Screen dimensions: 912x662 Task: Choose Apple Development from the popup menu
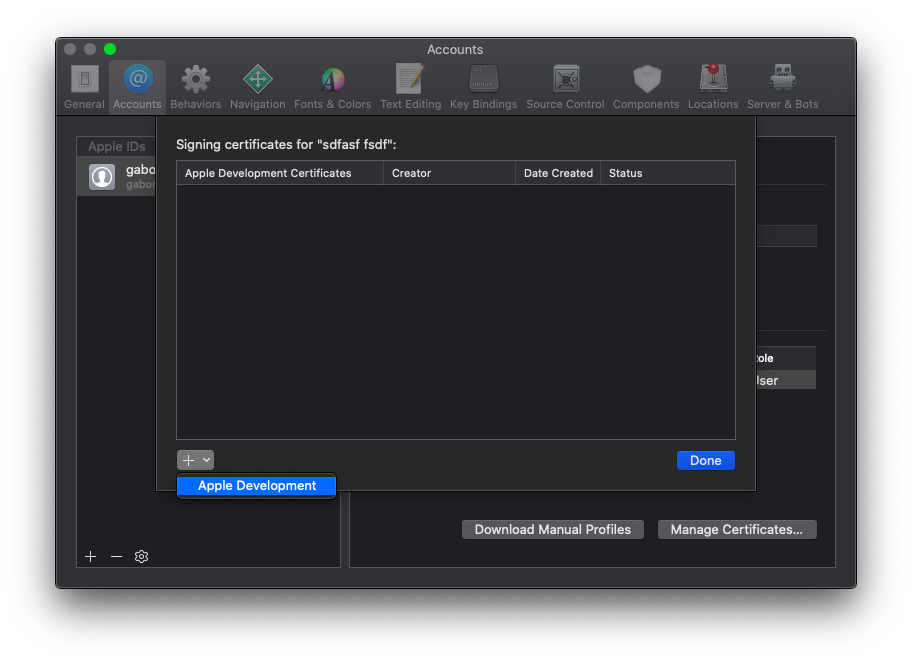[x=256, y=486]
